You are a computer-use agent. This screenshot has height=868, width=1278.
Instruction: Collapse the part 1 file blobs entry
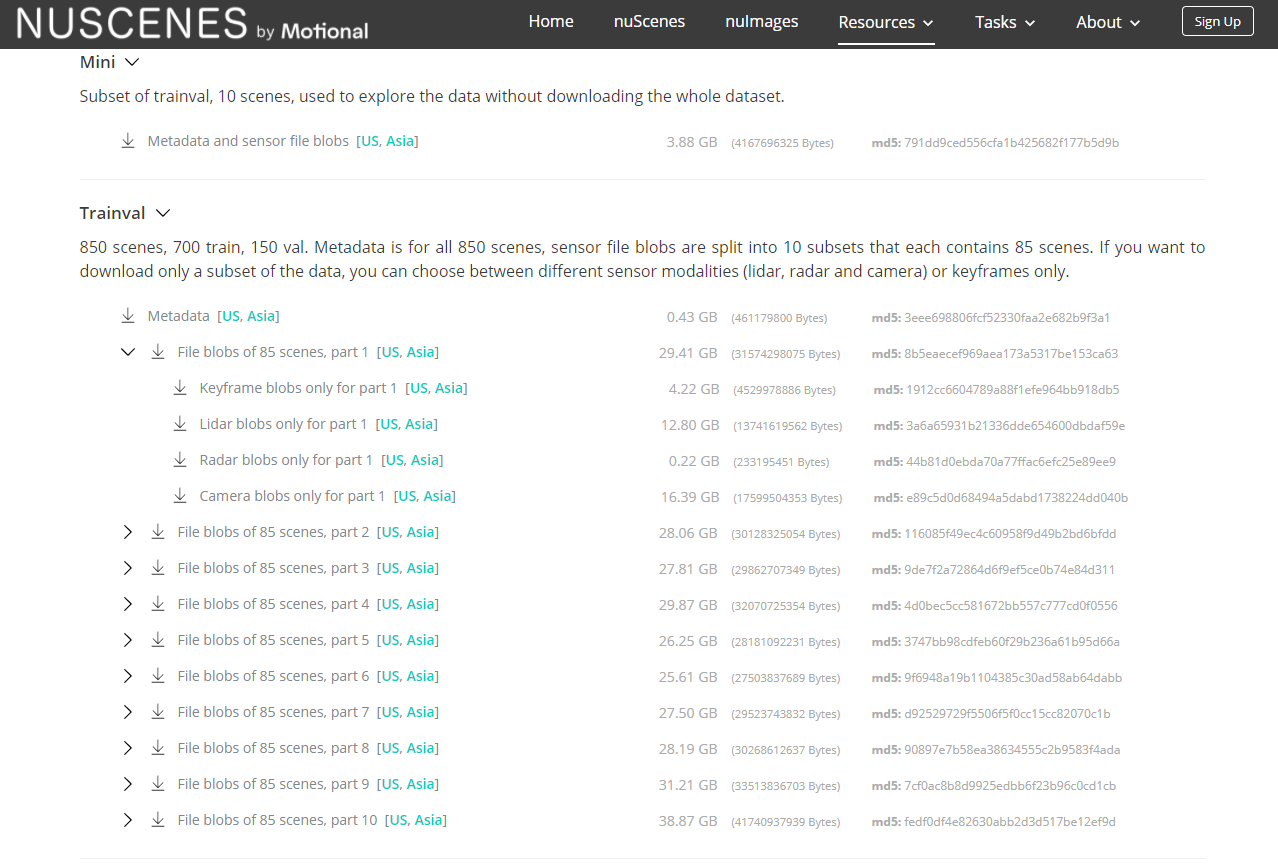tap(127, 352)
